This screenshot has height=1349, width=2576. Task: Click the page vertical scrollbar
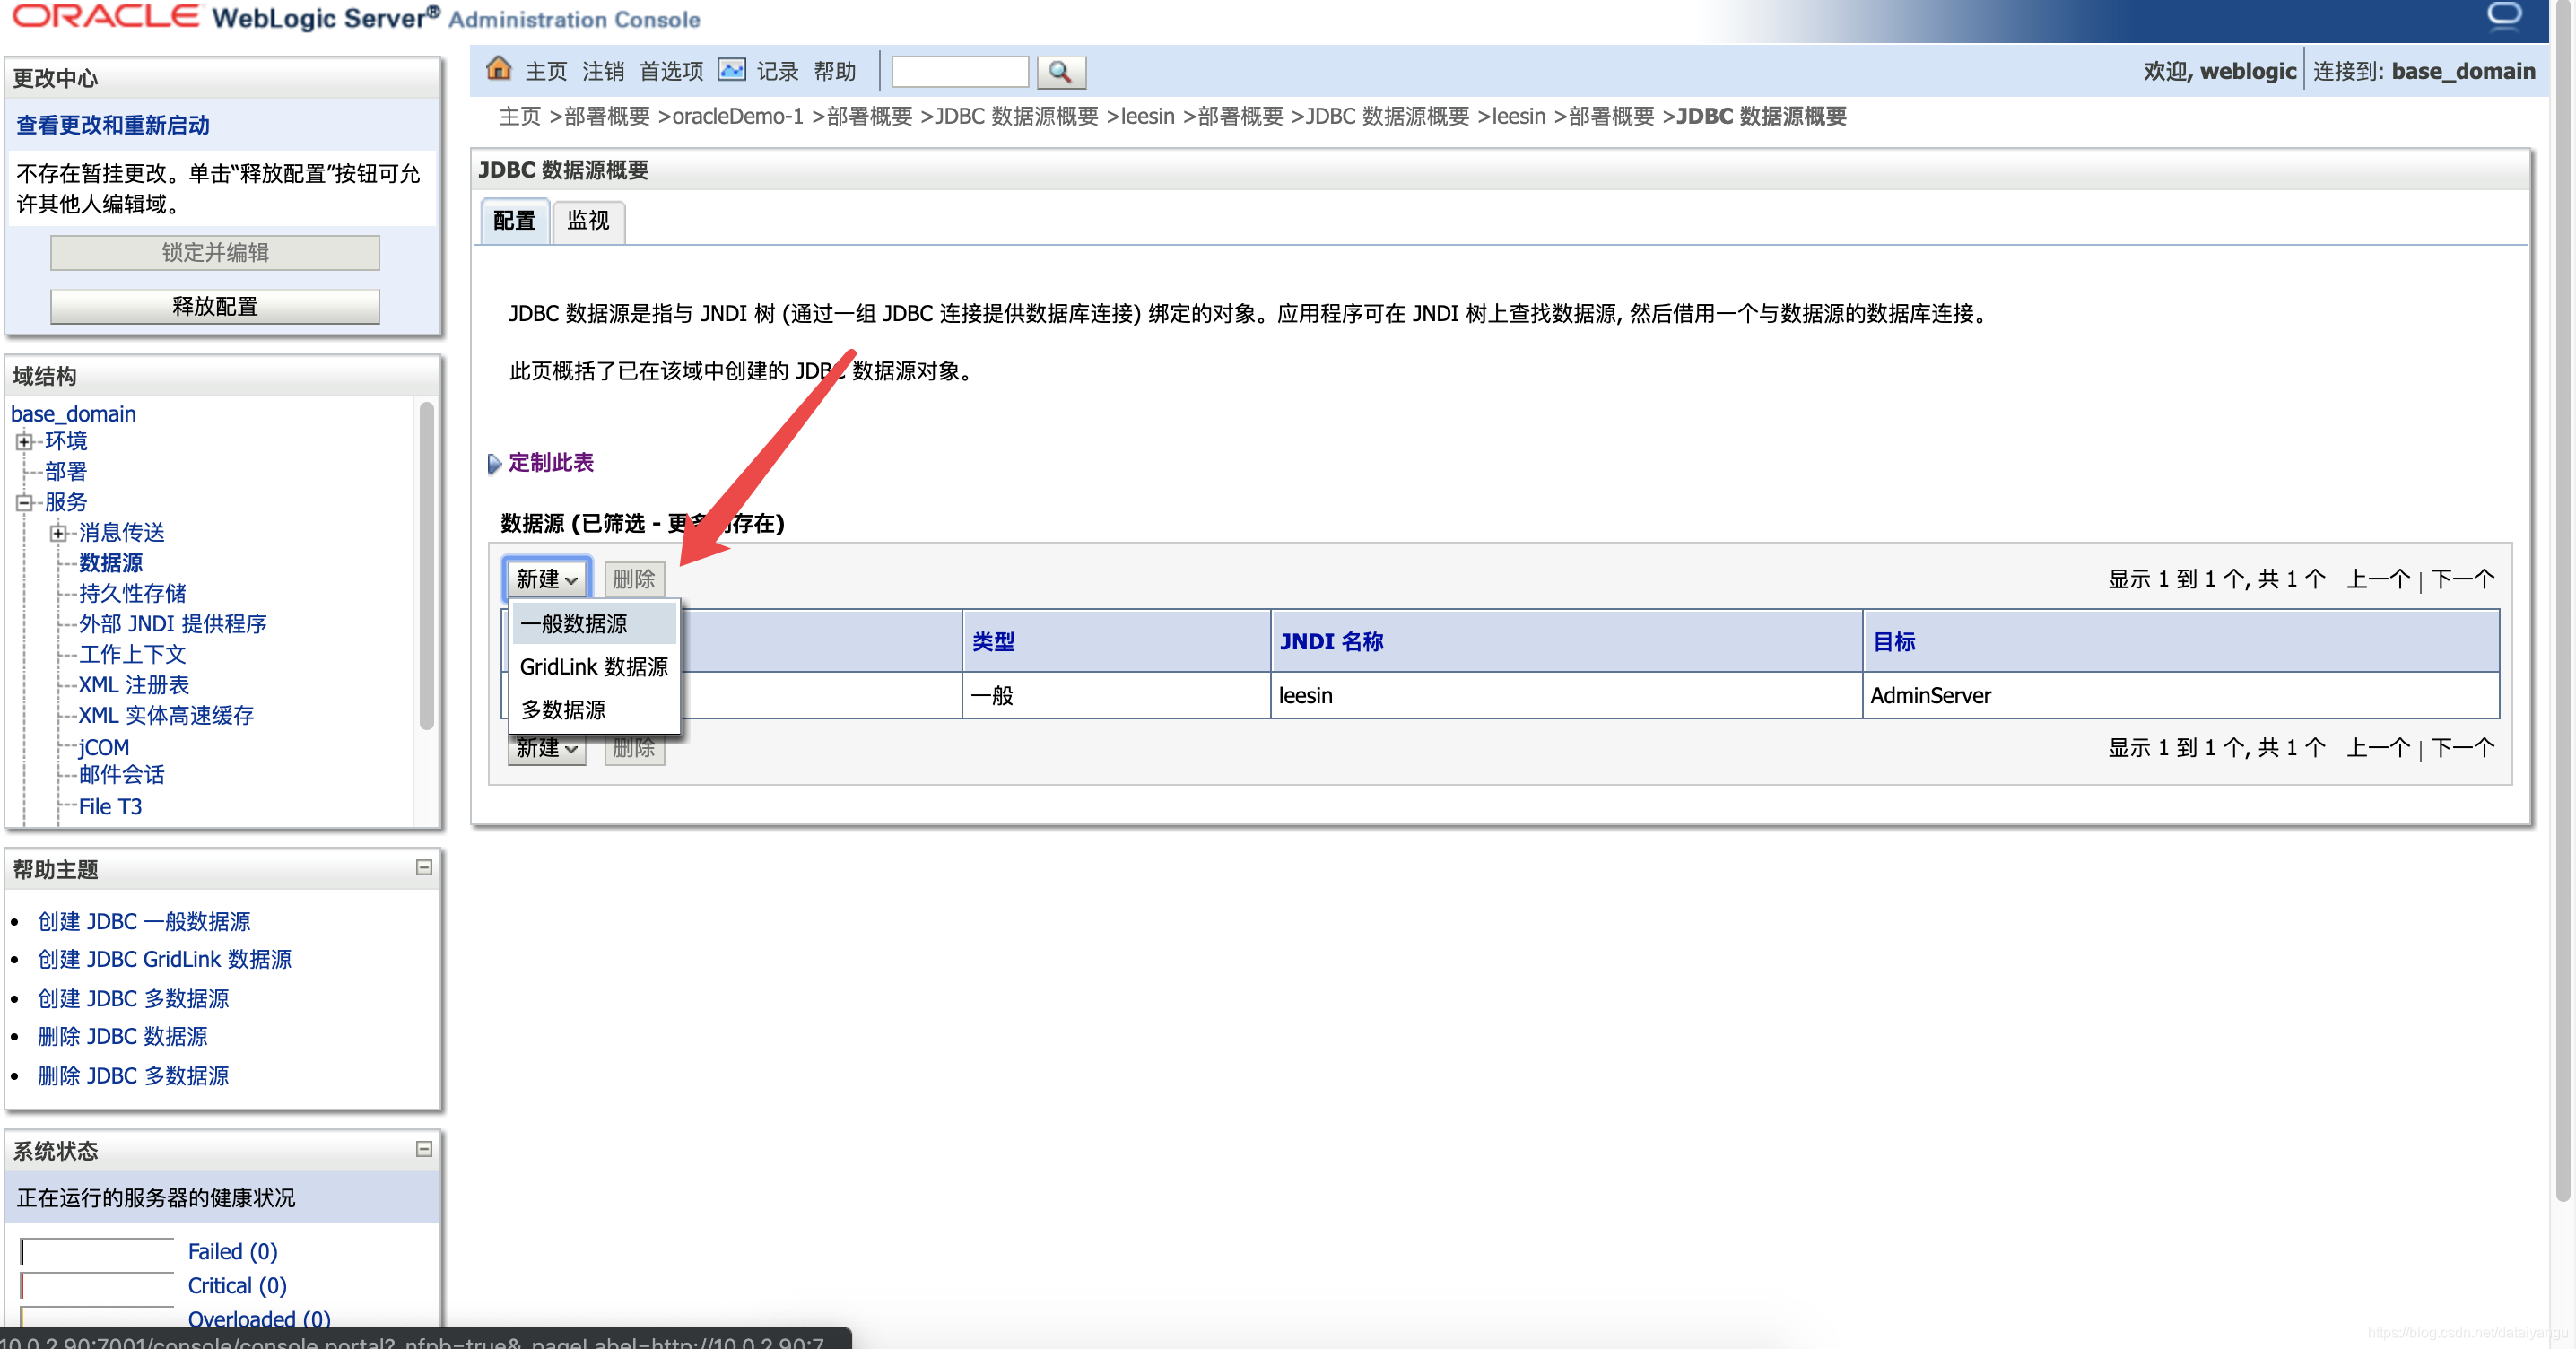[2562, 600]
